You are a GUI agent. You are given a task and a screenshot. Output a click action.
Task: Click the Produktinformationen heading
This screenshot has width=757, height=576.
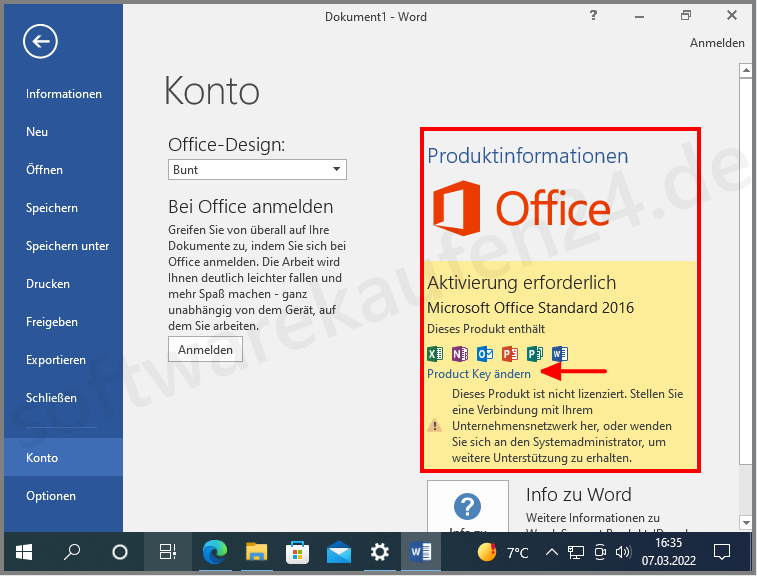click(x=528, y=156)
